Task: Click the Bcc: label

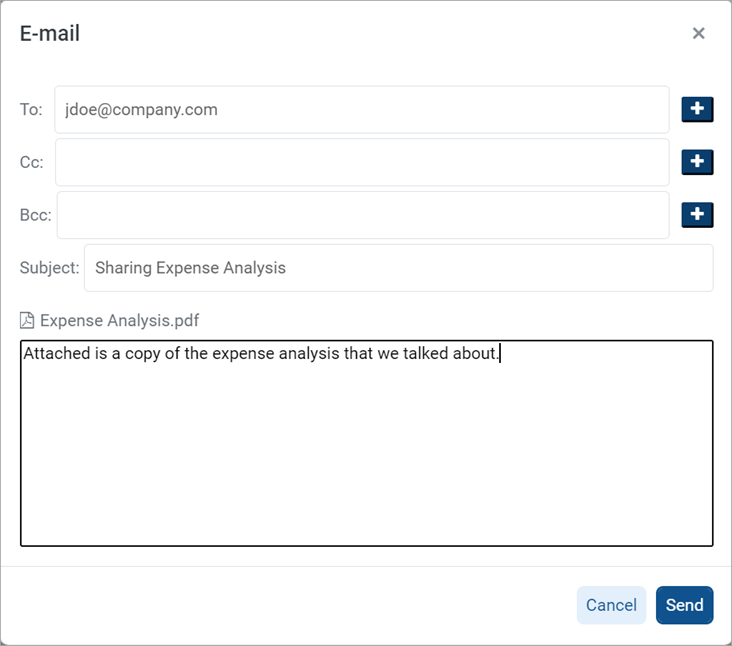Action: click(35, 215)
